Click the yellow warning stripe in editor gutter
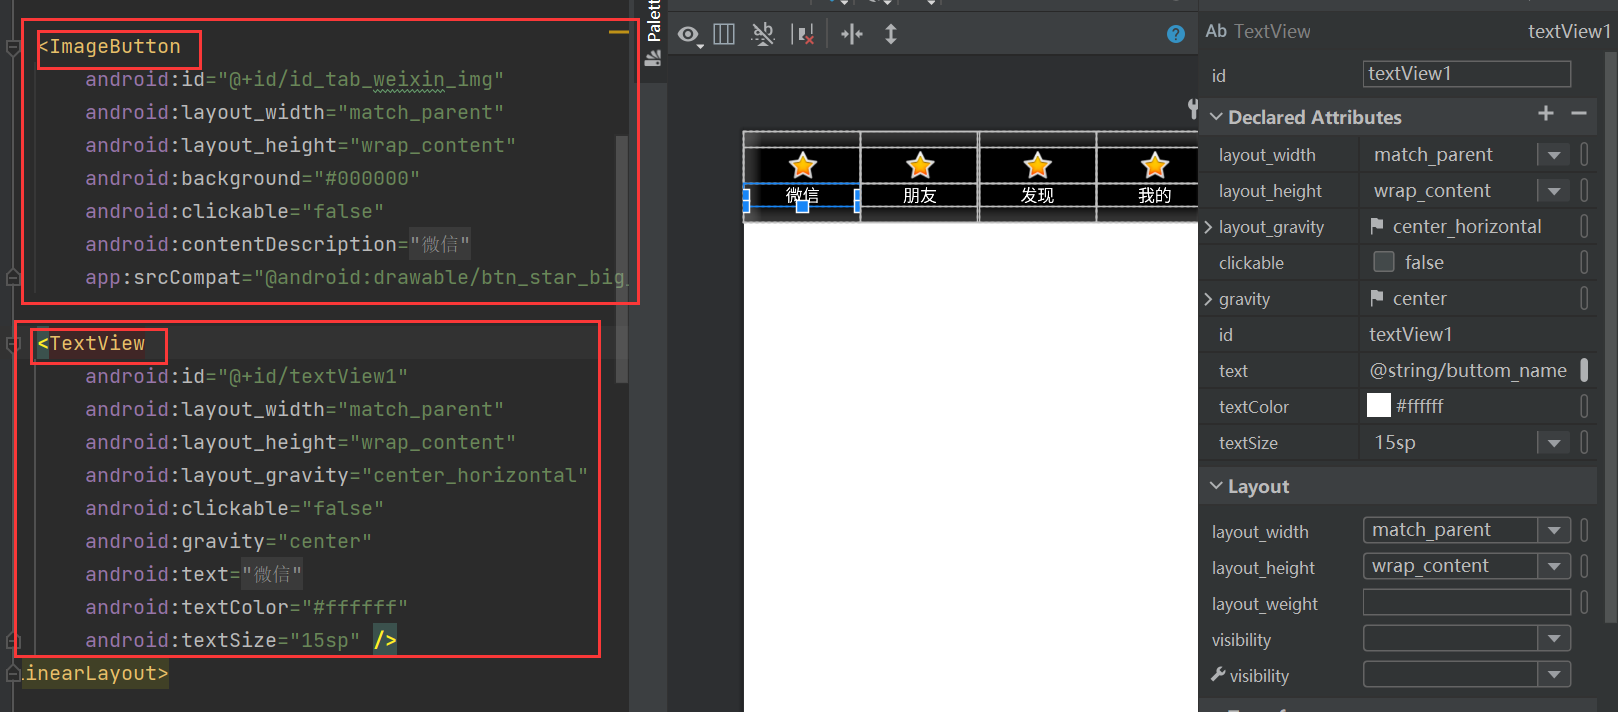Image resolution: width=1618 pixels, height=712 pixels. click(619, 32)
